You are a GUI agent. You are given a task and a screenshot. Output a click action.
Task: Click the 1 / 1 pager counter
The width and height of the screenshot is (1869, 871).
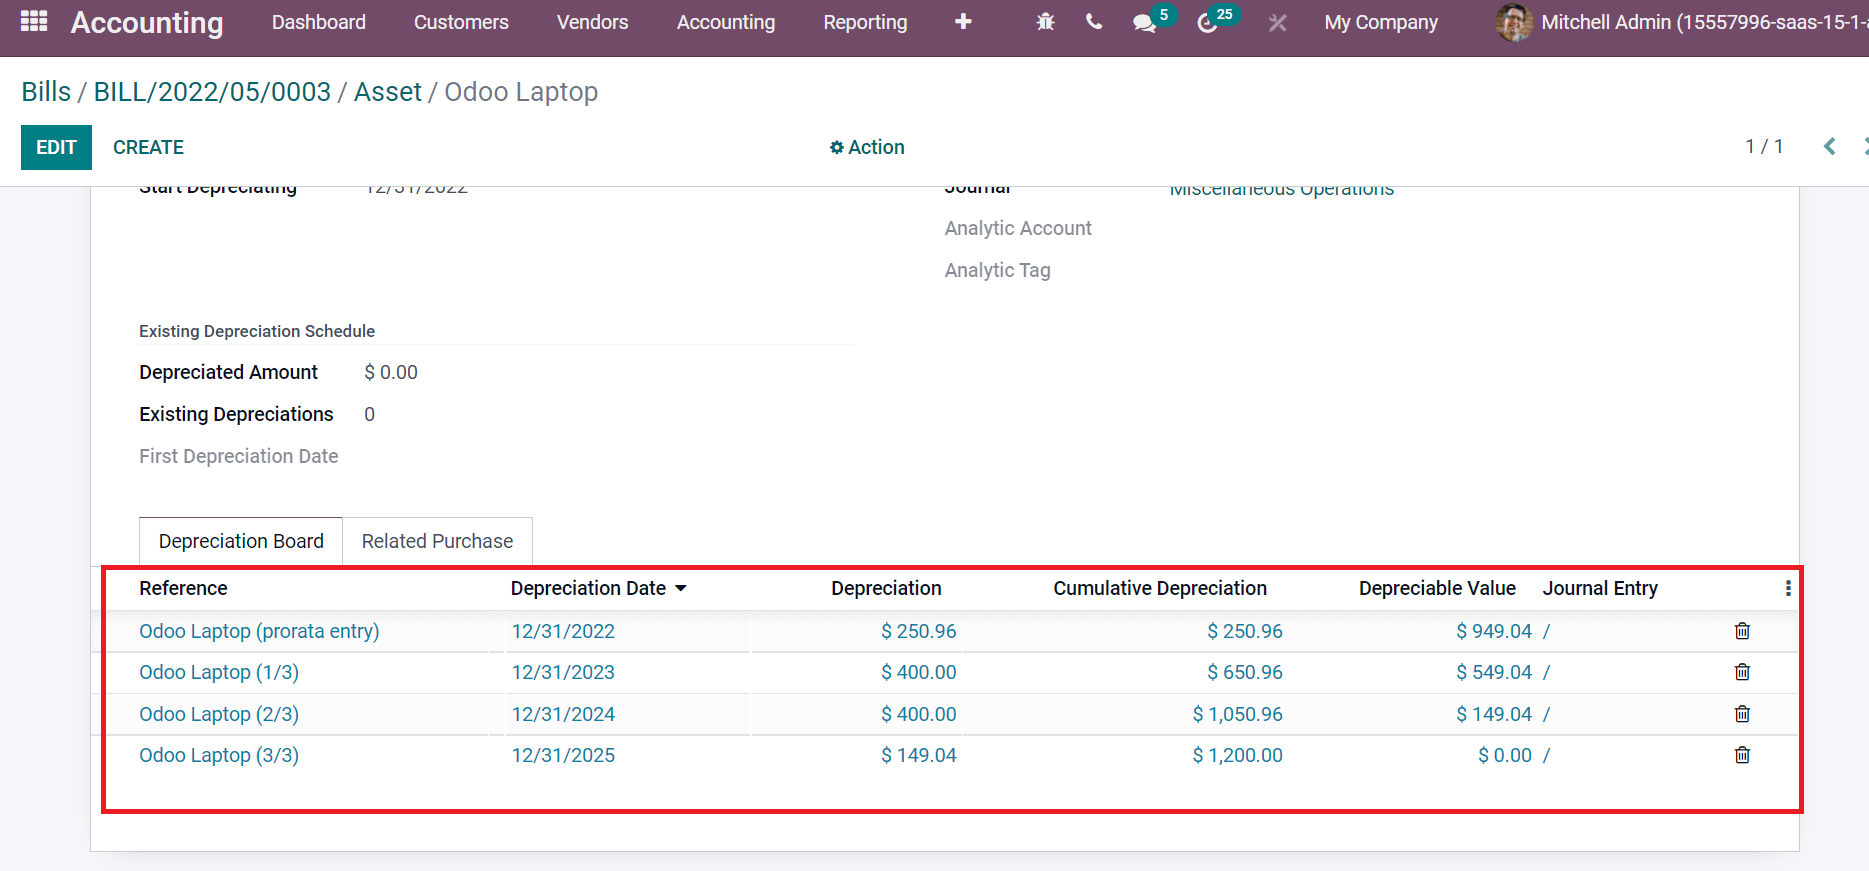coord(1764,147)
